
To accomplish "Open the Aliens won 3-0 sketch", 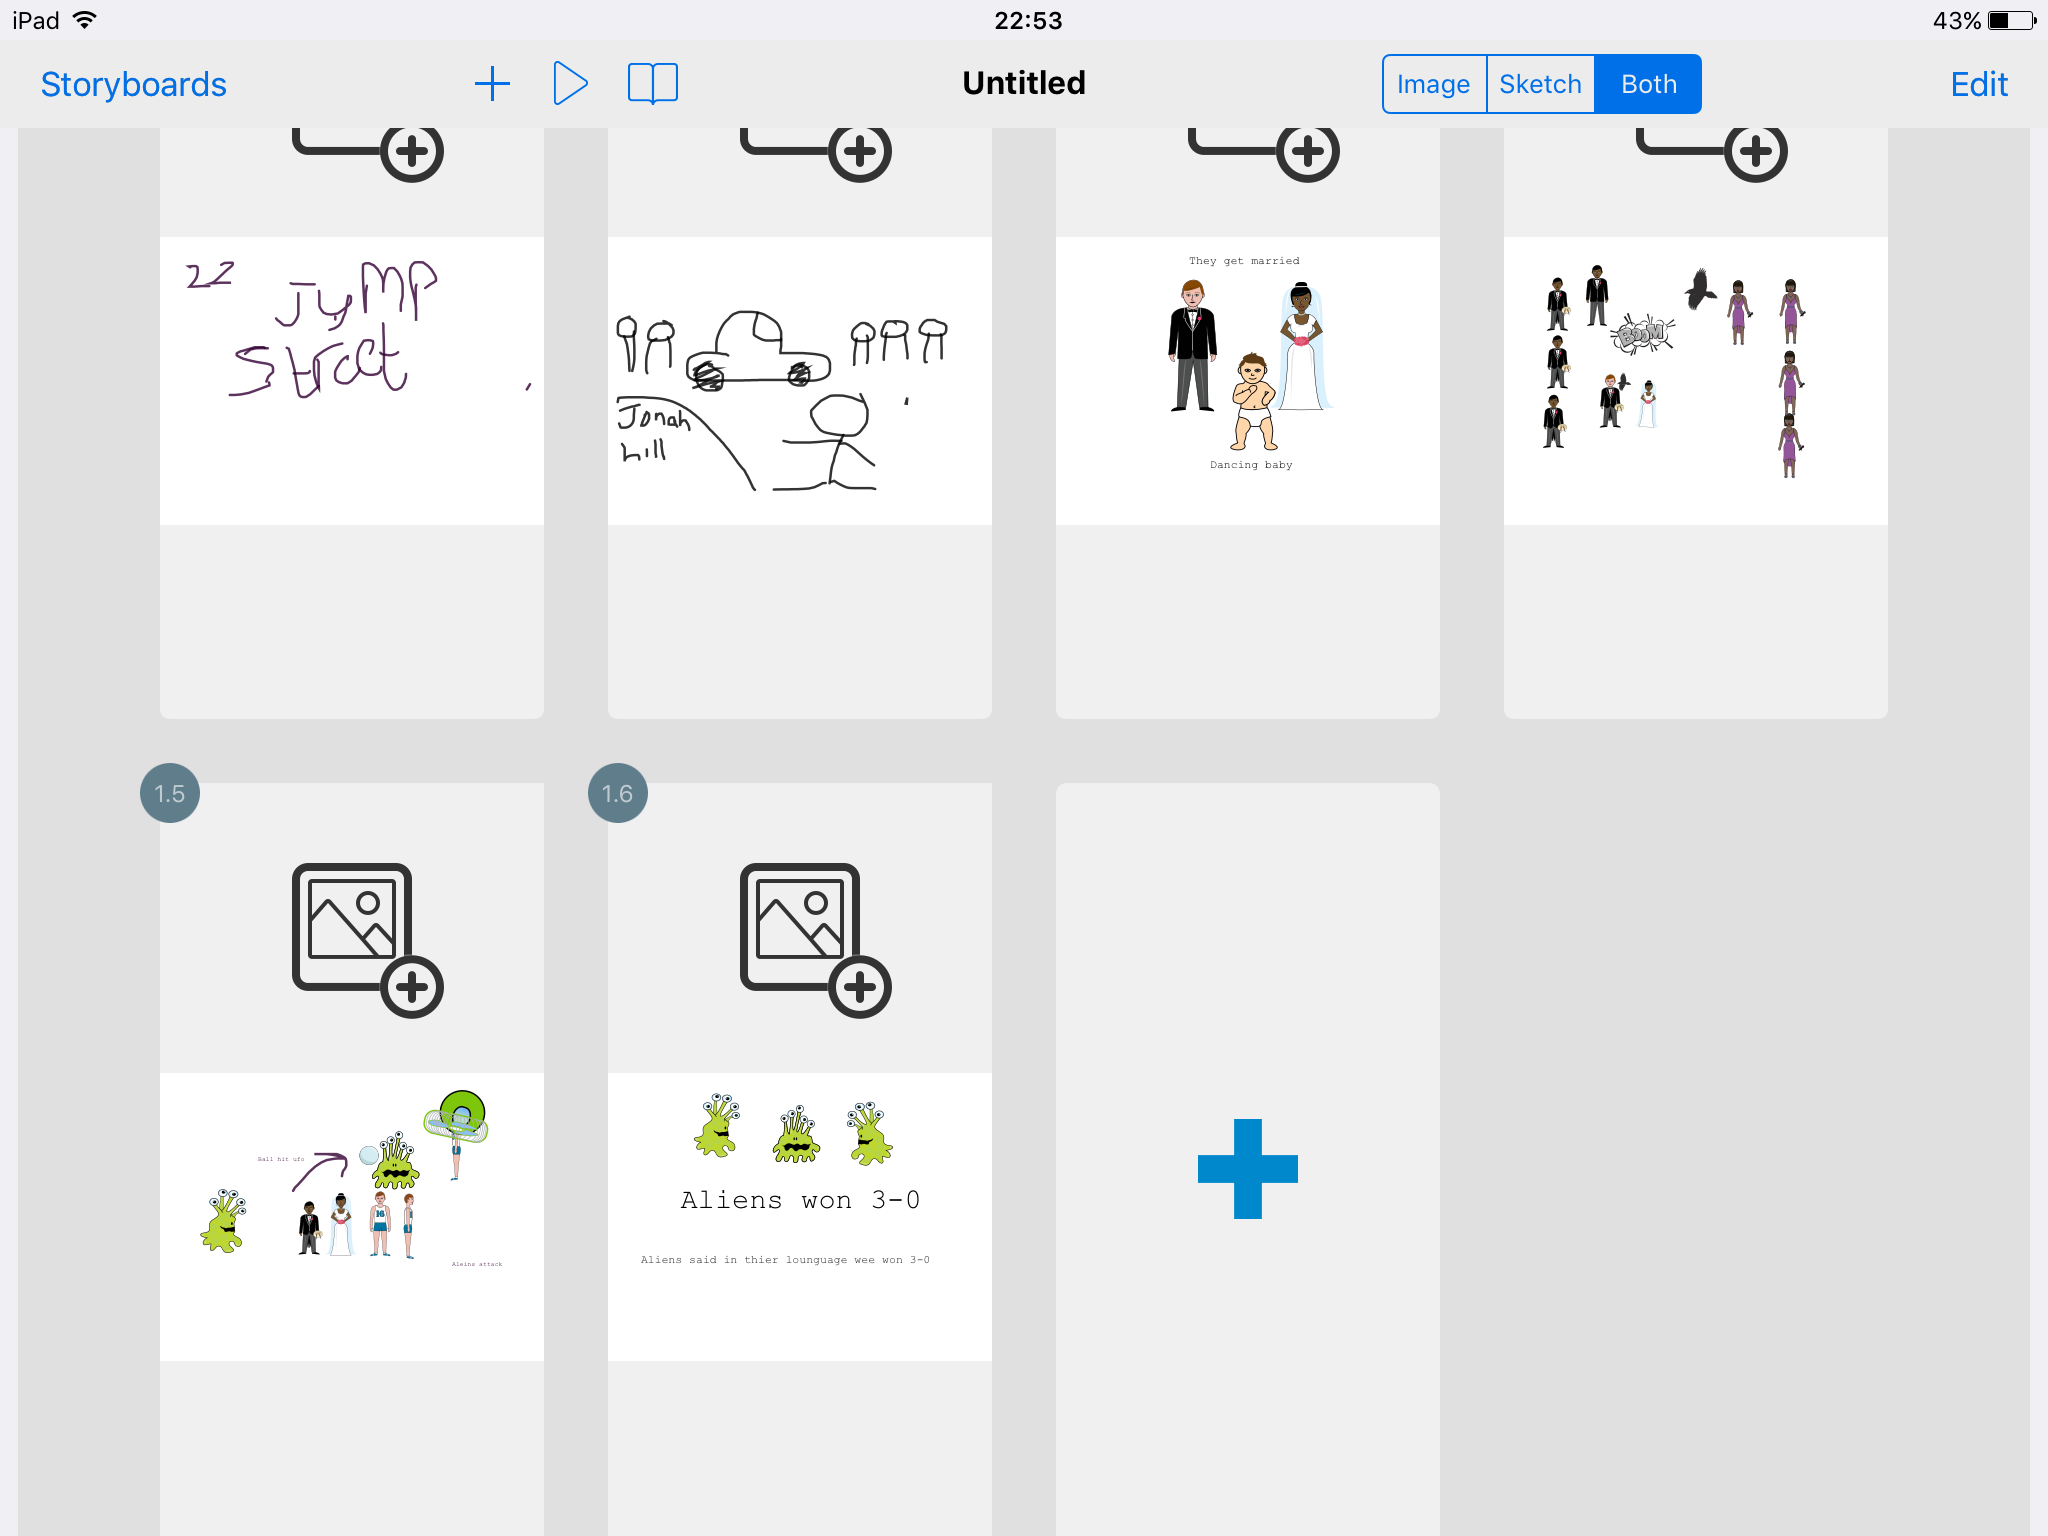I will tap(800, 1217).
